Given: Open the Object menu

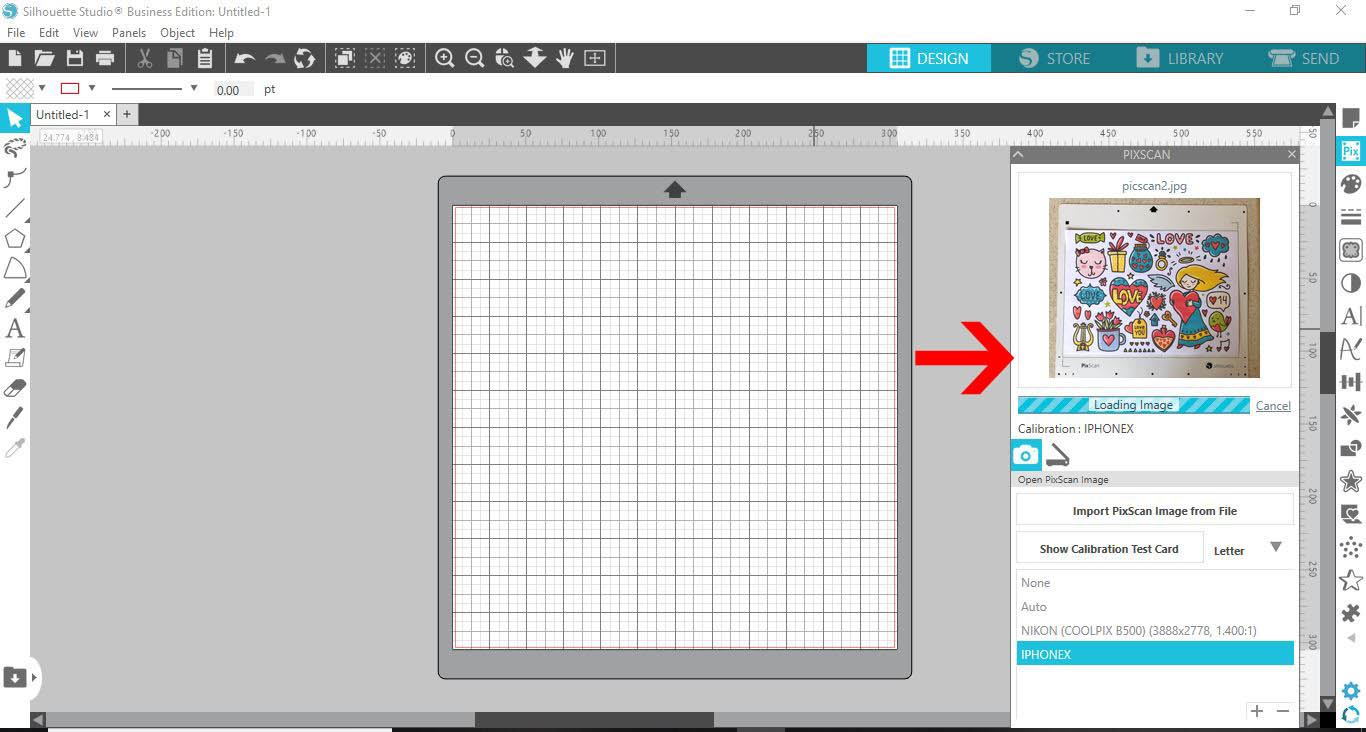Looking at the screenshot, I should (x=177, y=32).
